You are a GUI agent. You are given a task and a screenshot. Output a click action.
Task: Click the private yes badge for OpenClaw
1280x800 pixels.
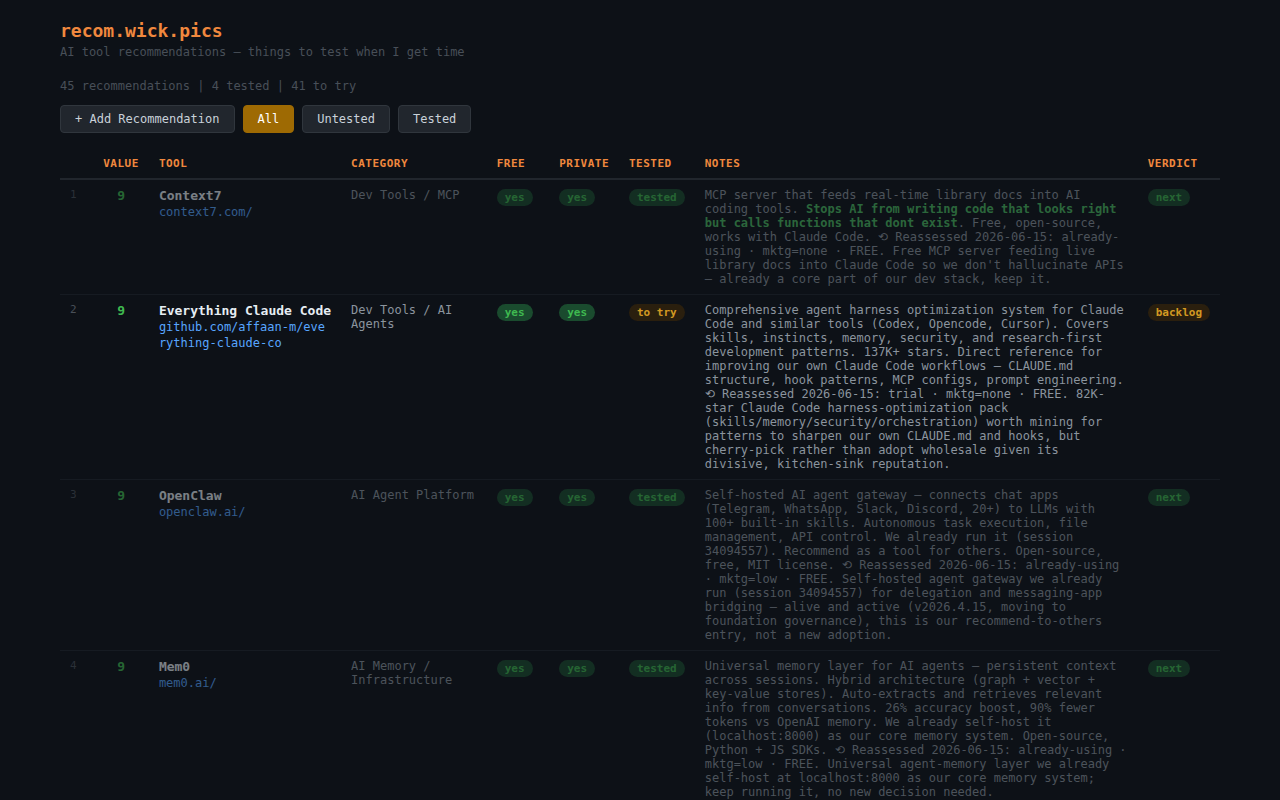[x=577, y=498]
